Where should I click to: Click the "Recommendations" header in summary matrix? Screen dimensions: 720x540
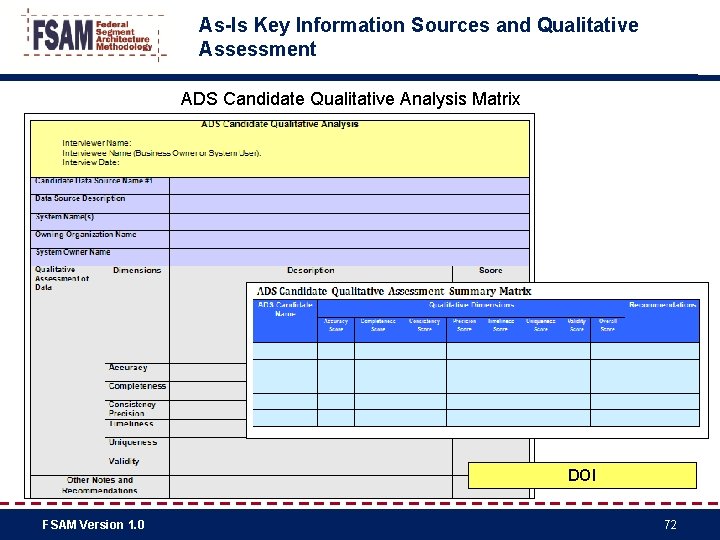(663, 305)
